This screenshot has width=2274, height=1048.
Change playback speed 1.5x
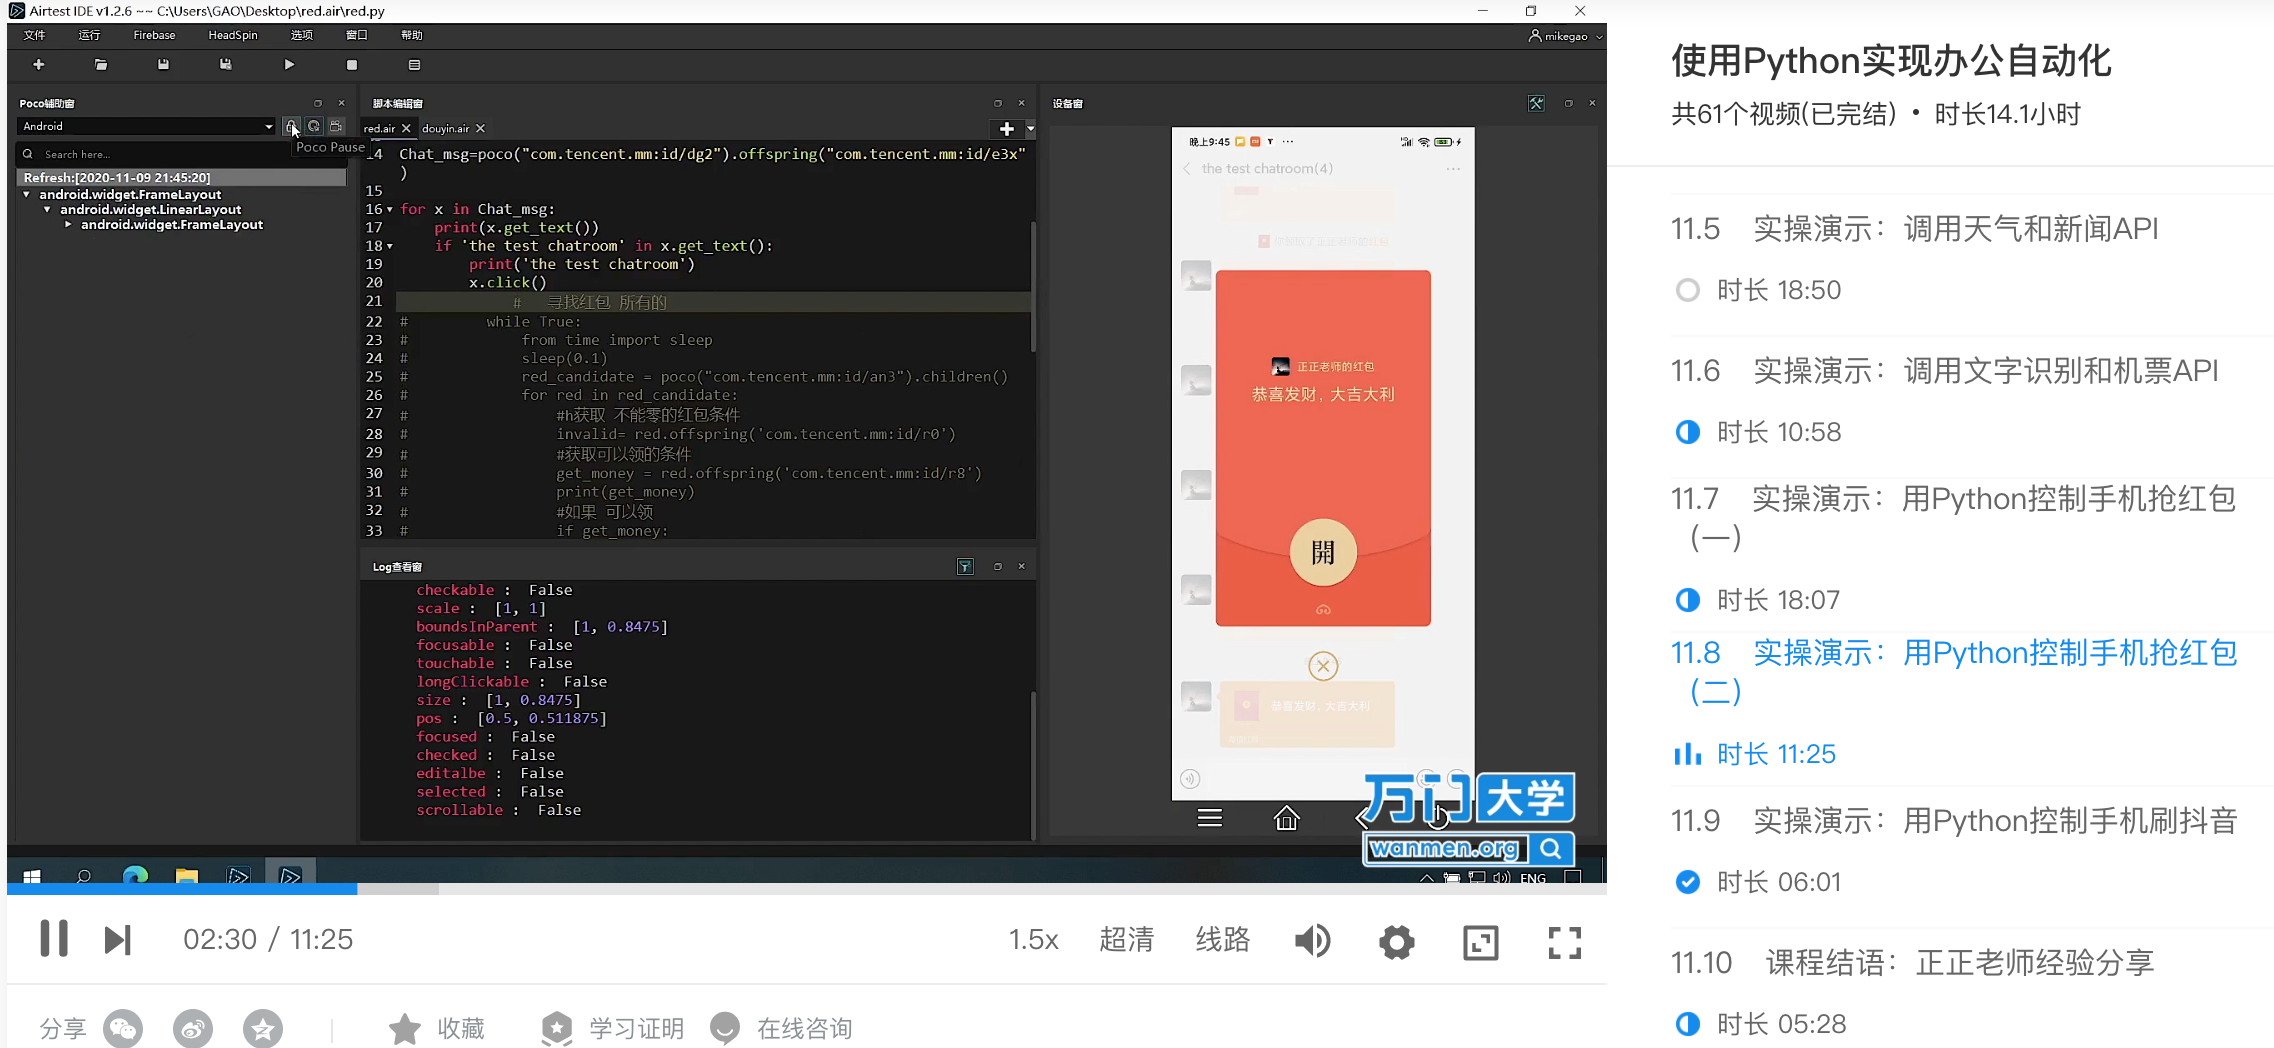pyautogui.click(x=1033, y=940)
